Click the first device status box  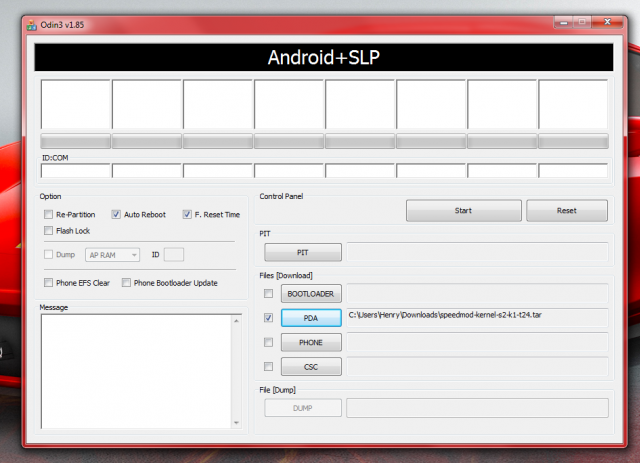coord(76,104)
